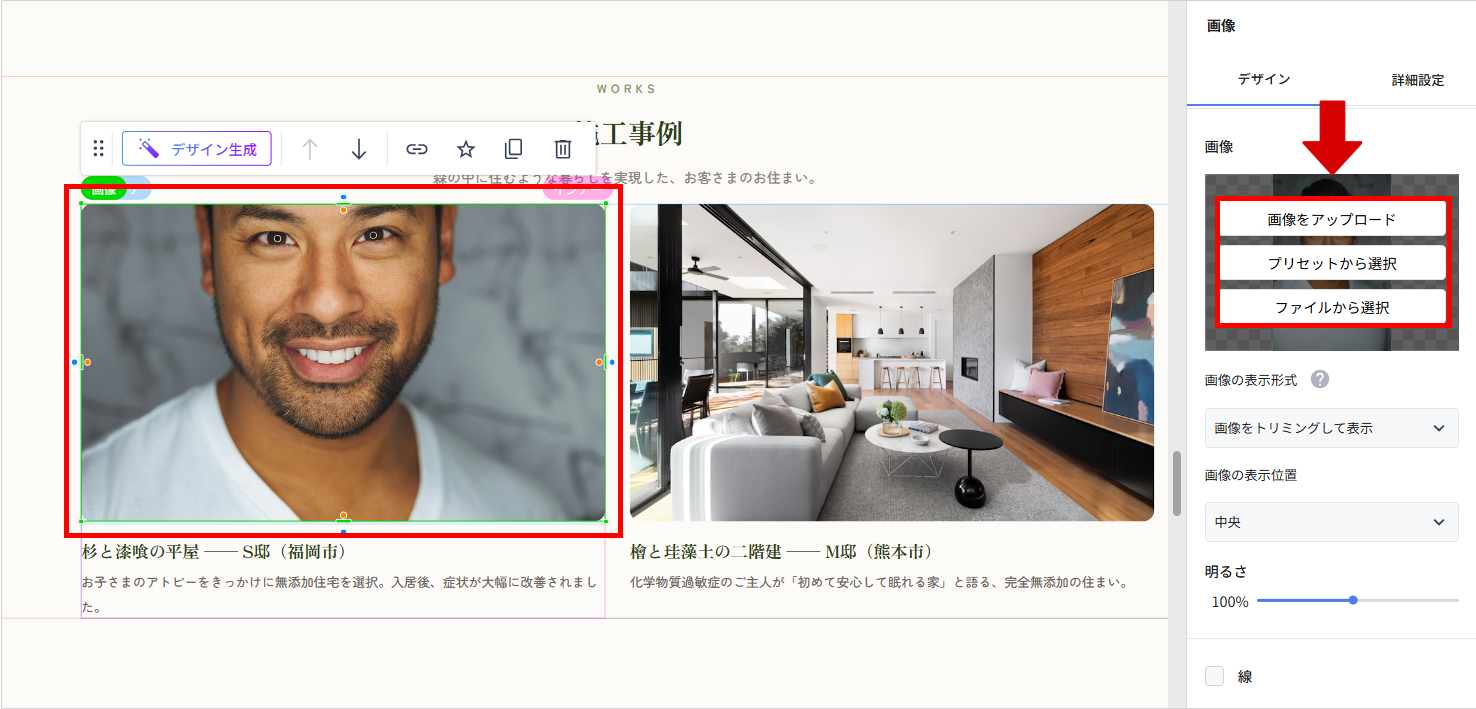Click the link chain icon in toolbar
This screenshot has height=709, width=1476.
(x=416, y=149)
